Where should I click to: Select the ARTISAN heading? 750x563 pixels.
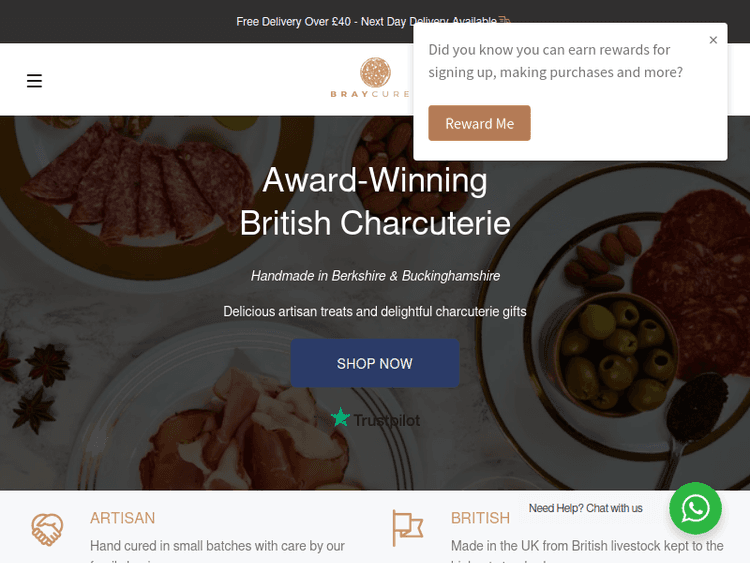click(122, 518)
